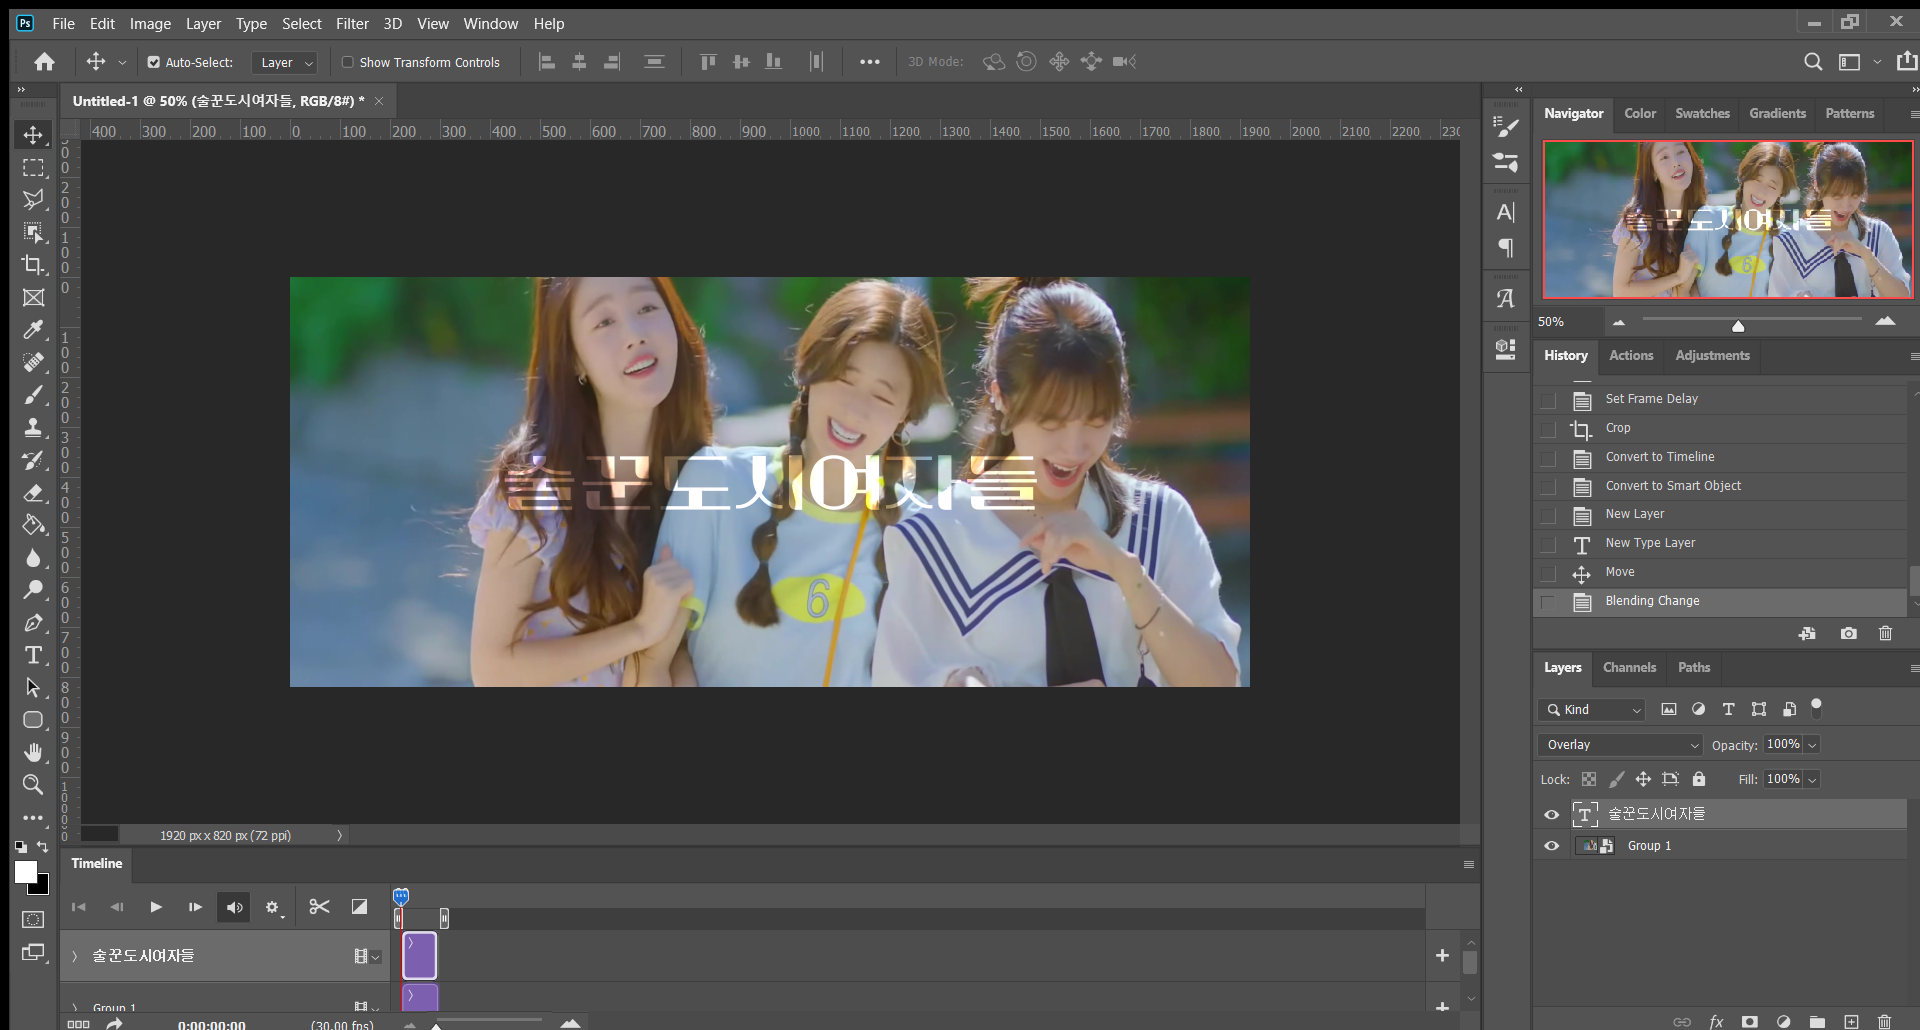Click the timeline zoom slider handle
Image resolution: width=1920 pixels, height=1030 pixels.
click(436, 1024)
